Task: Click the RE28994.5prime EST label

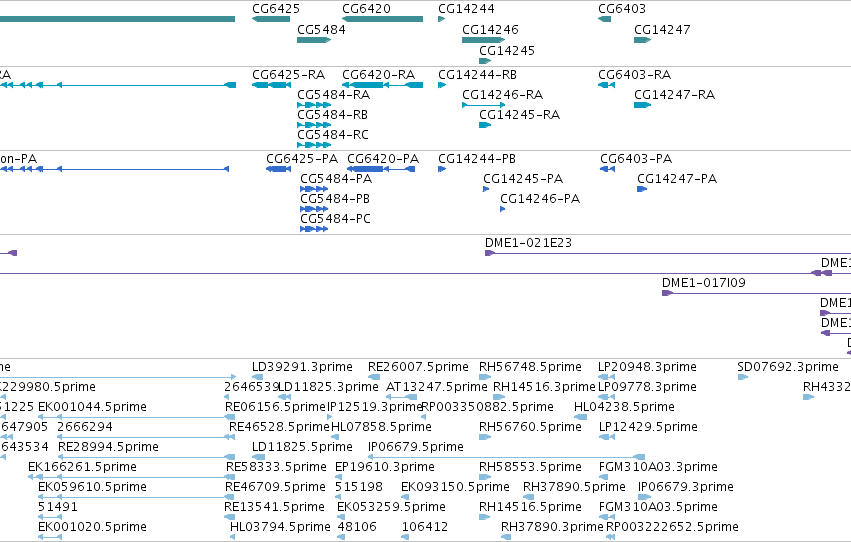Action: 109,448
